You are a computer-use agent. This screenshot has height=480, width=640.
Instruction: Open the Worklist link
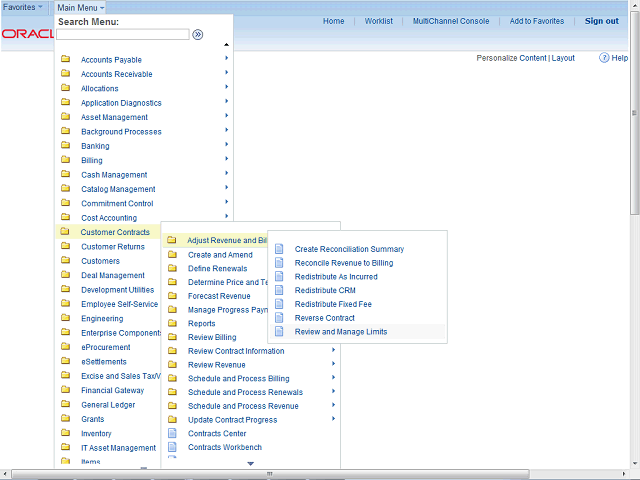pos(378,21)
